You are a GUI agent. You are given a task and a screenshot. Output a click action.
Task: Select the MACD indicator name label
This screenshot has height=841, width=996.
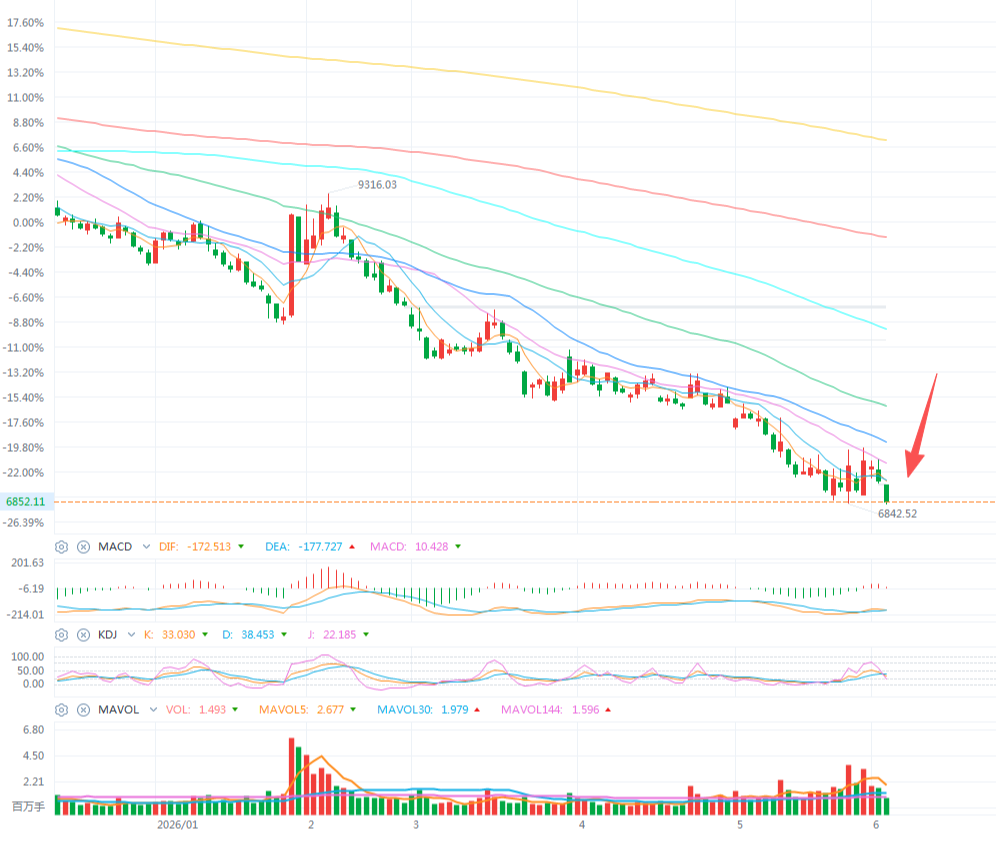(x=115, y=547)
